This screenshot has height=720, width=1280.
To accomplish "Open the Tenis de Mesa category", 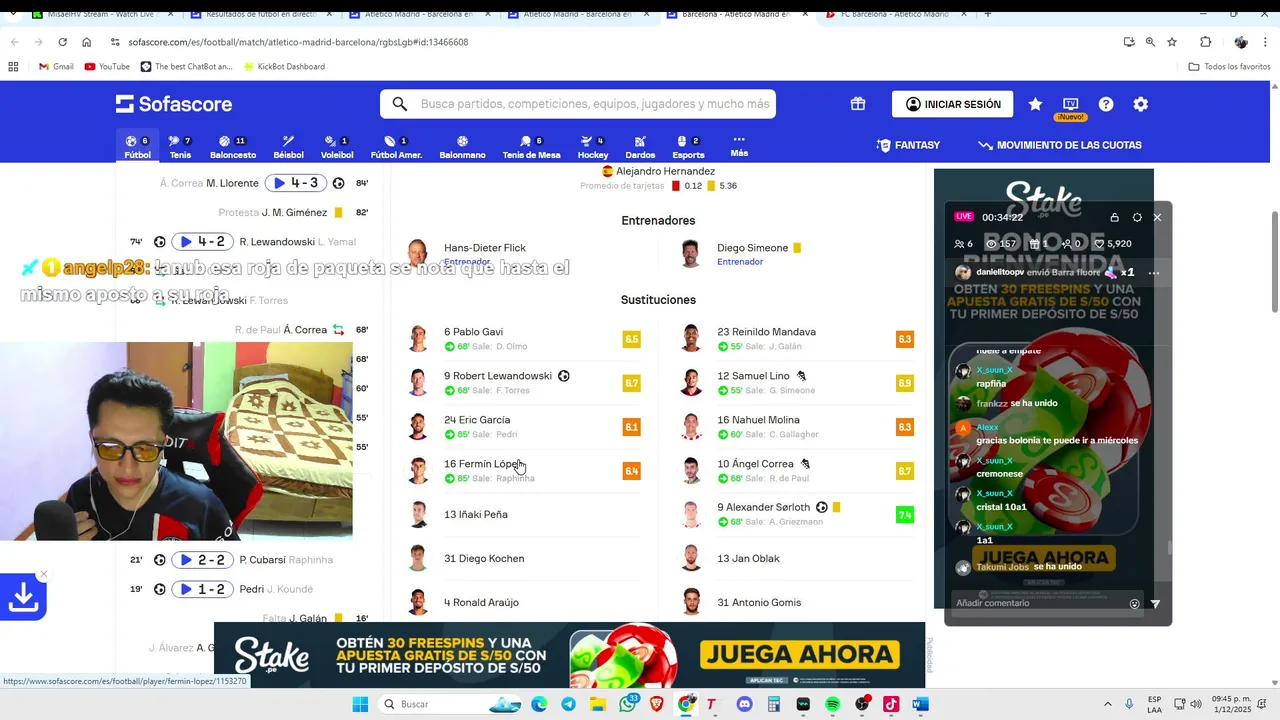I will pos(531,147).
